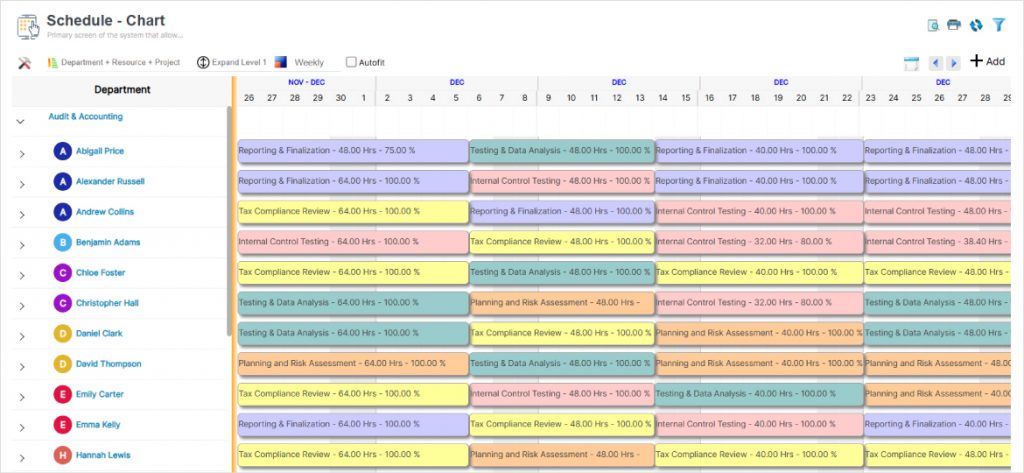Print the schedule using the printer icon
The image size is (1024, 473).
954,25
